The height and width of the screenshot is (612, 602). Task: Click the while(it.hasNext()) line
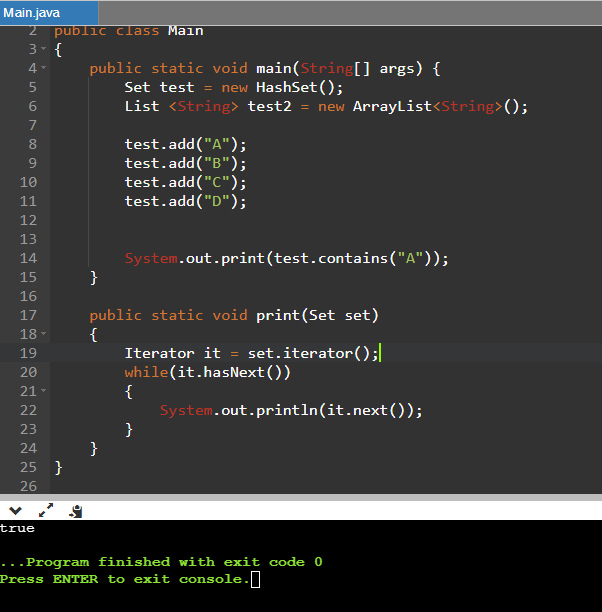(x=207, y=372)
